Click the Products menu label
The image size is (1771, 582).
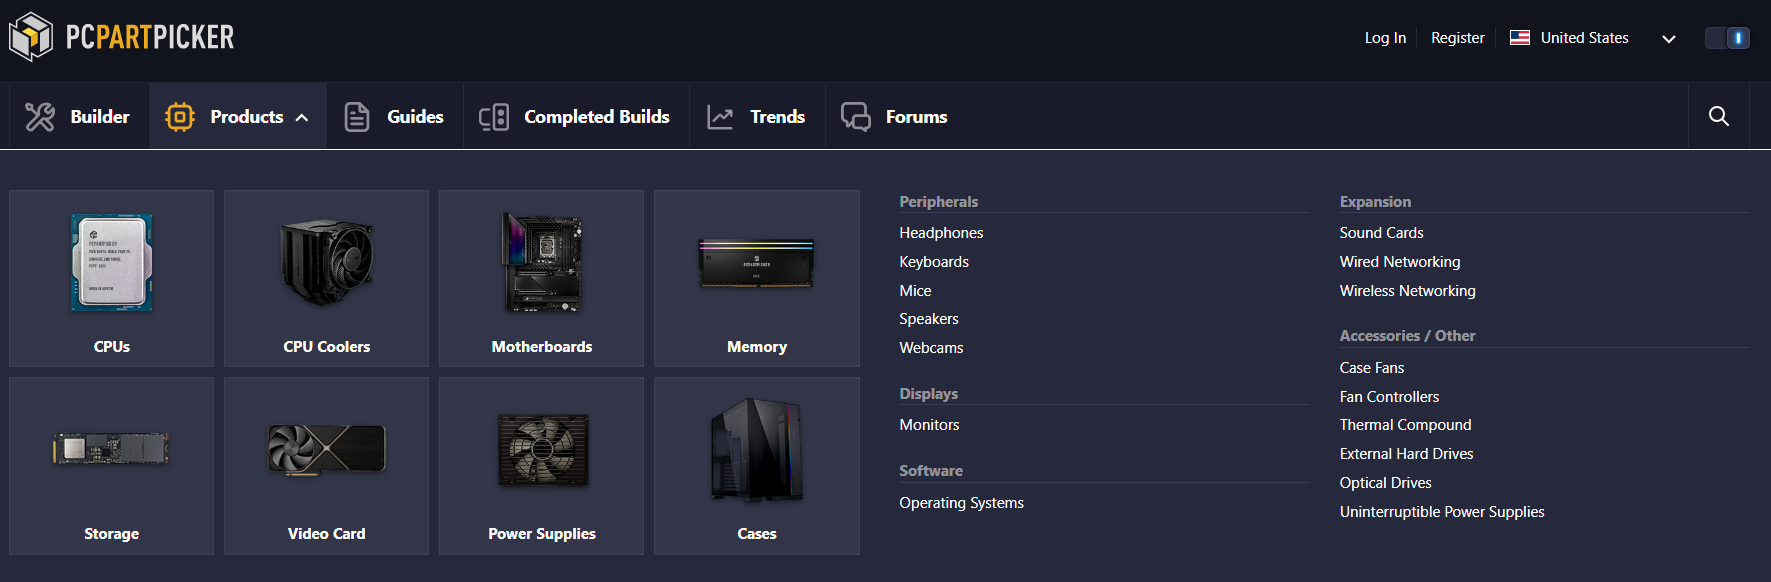point(247,117)
